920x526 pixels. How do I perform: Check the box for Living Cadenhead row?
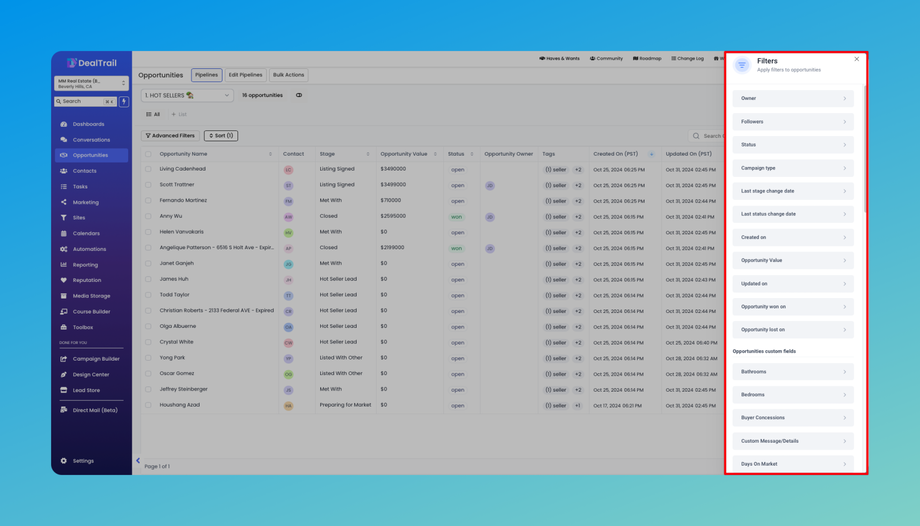pyautogui.click(x=148, y=169)
